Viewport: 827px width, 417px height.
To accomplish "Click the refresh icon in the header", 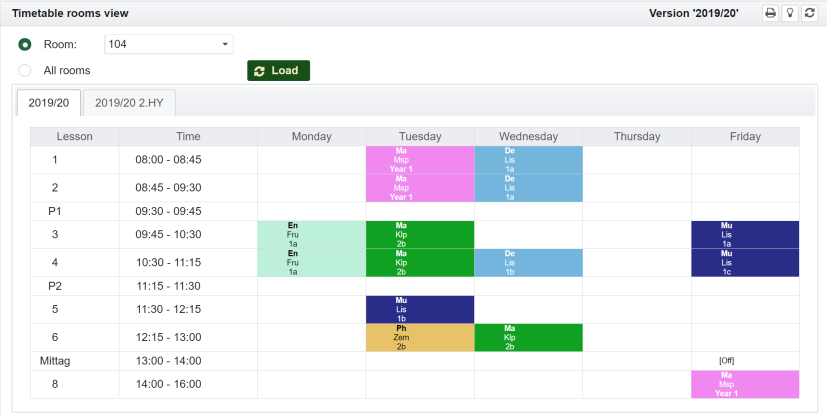I will coord(809,13).
